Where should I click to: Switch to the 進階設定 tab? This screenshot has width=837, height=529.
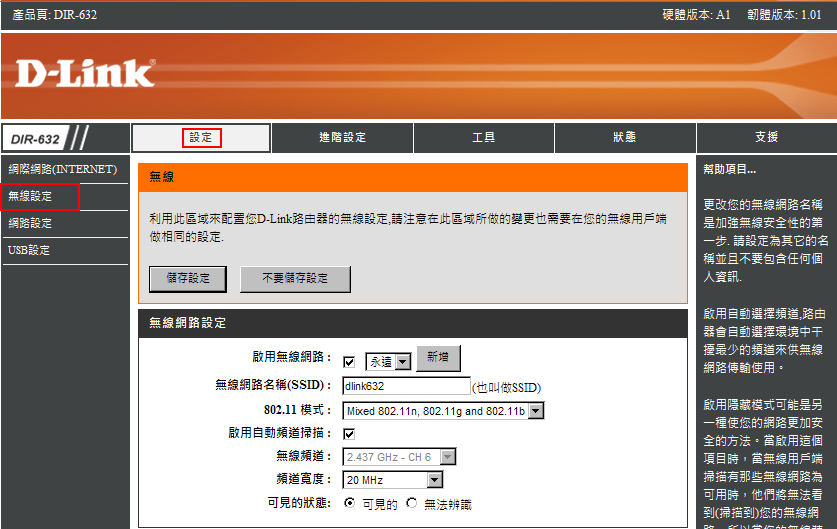[x=342, y=138]
